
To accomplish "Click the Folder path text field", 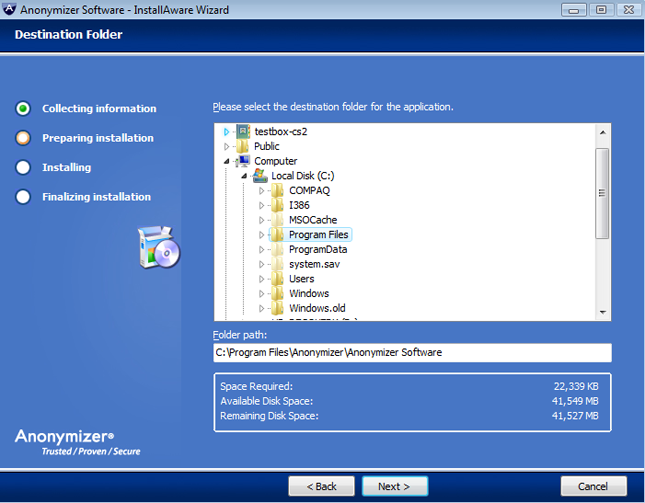I will pyautogui.click(x=412, y=352).
